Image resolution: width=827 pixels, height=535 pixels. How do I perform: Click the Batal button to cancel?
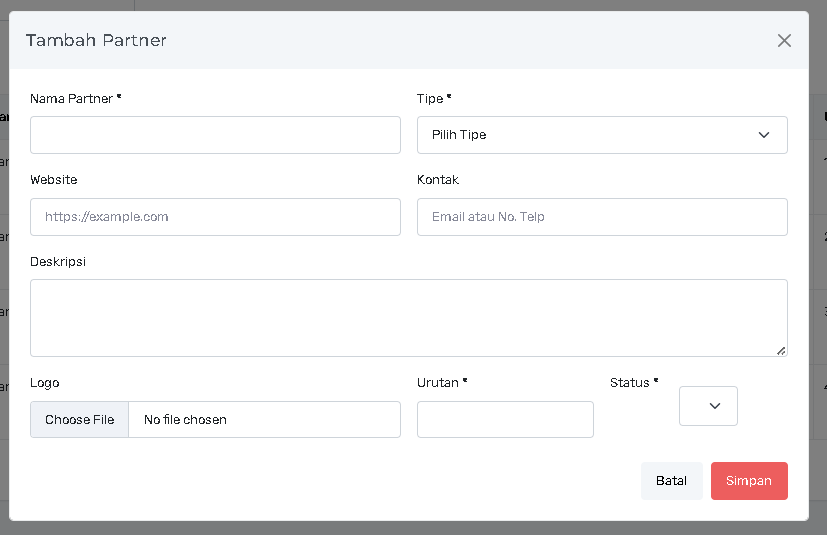(671, 481)
